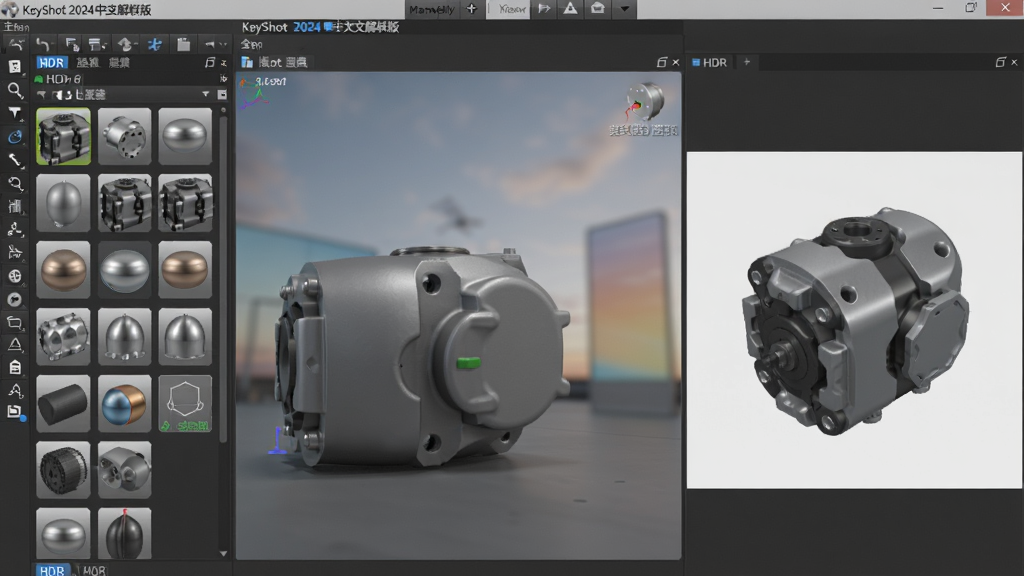The image size is (1024, 576).
Task: Expand the small arrow at right of HDR item row
Action: (x=224, y=79)
